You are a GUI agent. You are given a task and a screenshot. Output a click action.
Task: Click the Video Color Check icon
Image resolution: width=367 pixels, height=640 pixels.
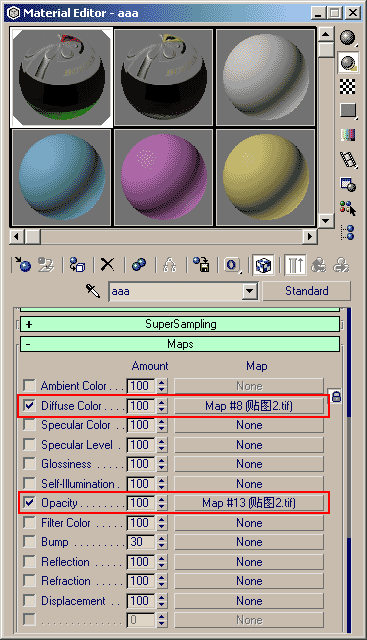(x=348, y=135)
